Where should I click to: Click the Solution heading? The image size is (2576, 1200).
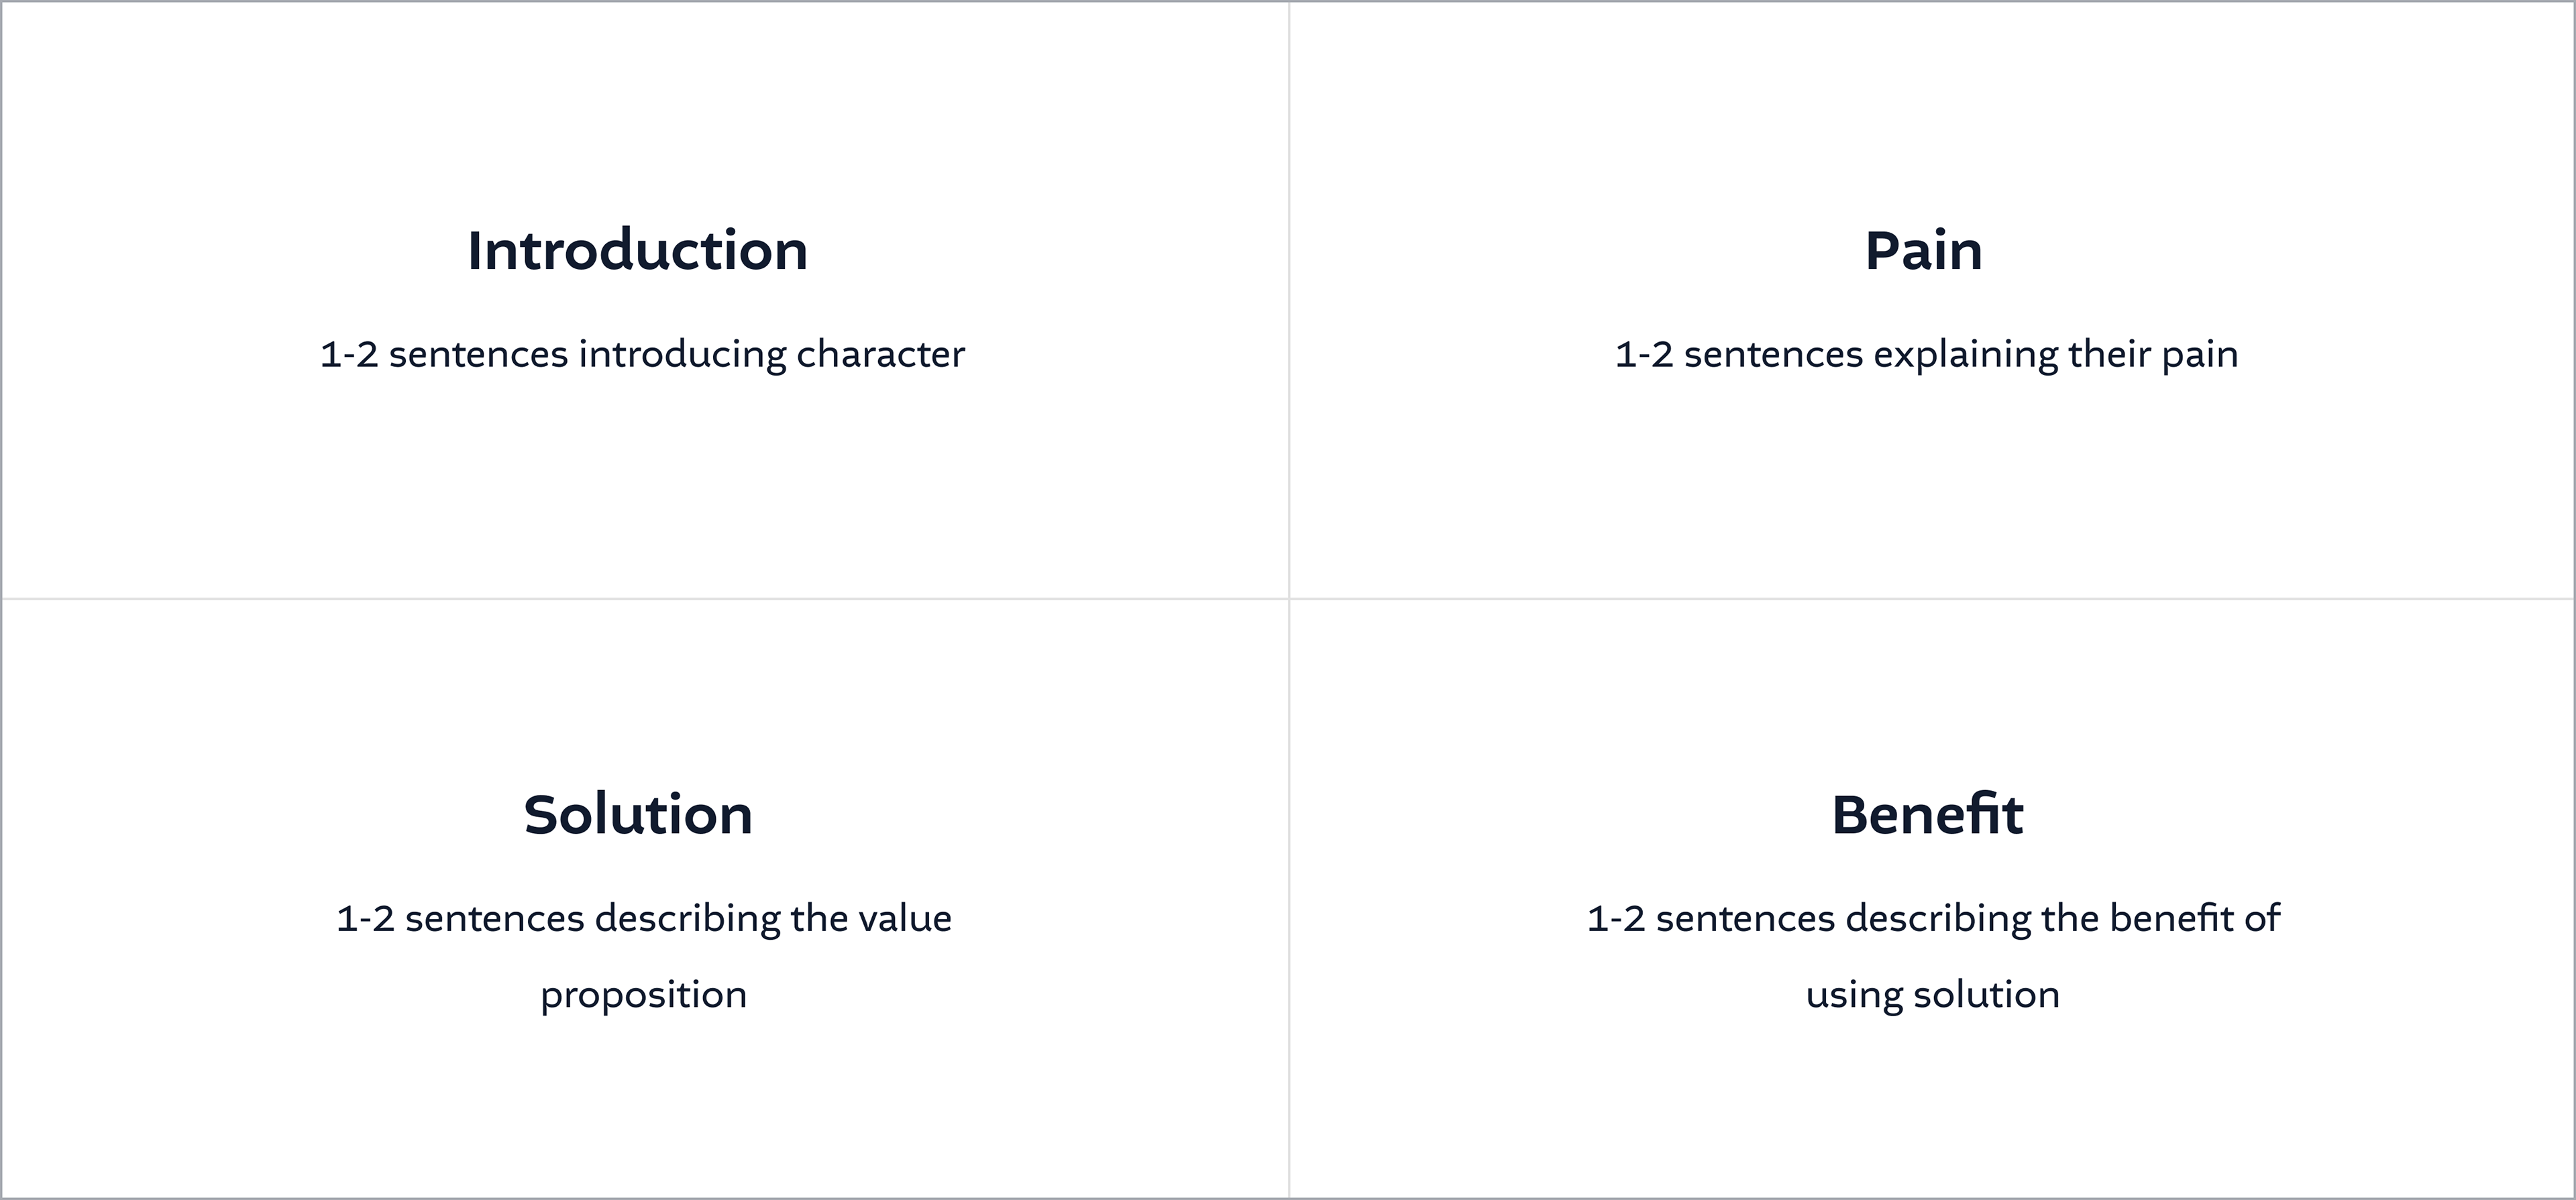click(x=638, y=814)
